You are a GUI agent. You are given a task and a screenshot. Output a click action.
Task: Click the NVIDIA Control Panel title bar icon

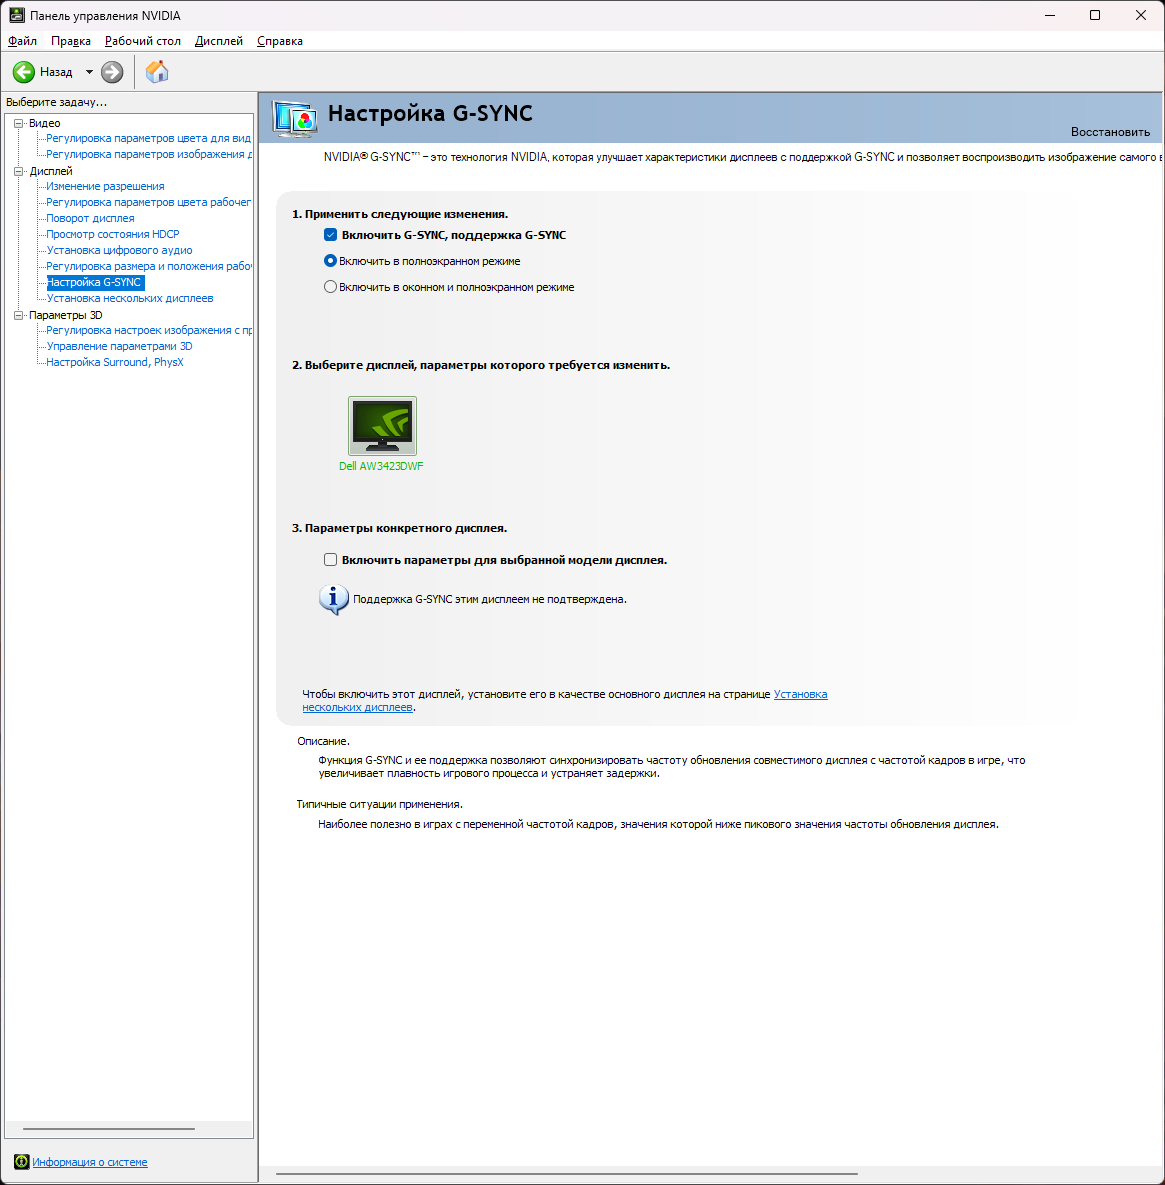17,16
